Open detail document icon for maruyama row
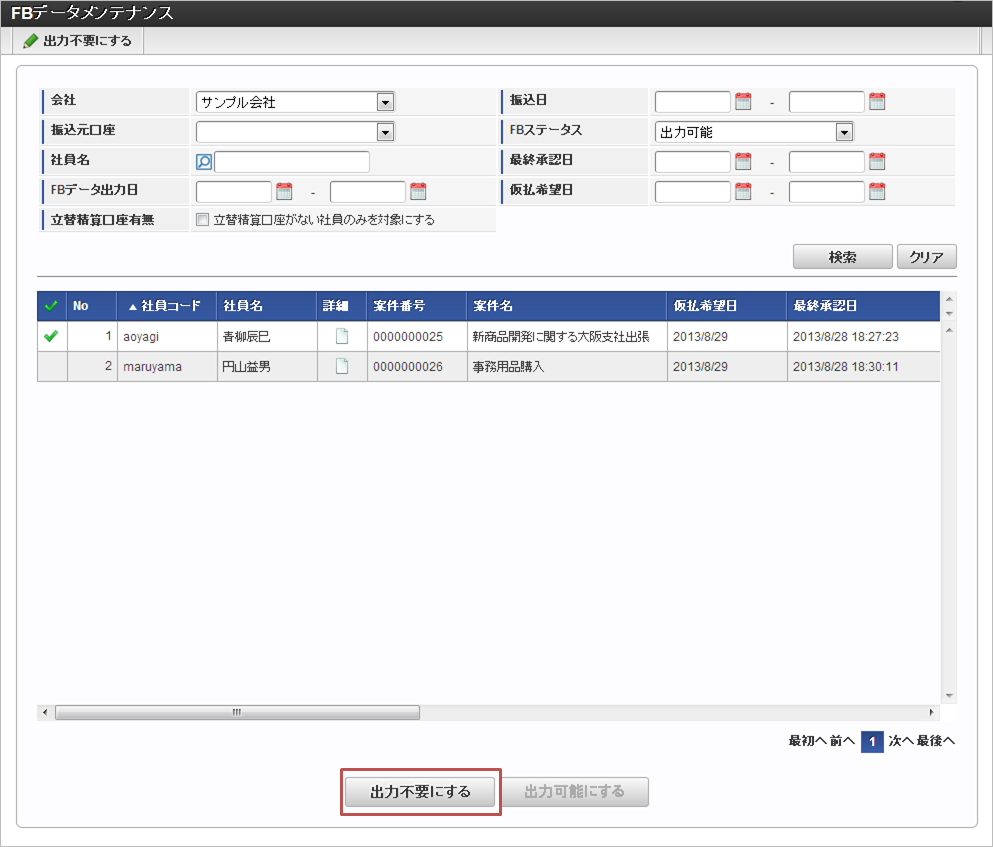The width and height of the screenshot is (993, 847). pos(342,366)
